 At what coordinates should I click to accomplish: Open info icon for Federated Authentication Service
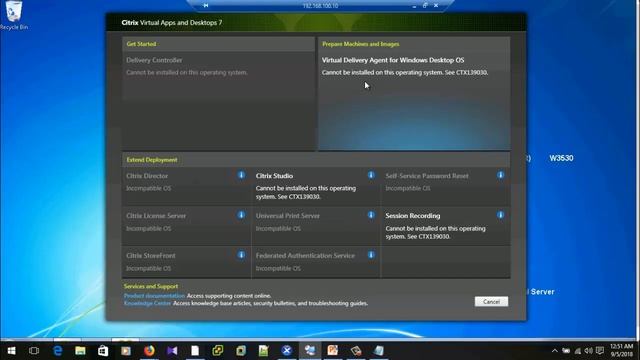point(371,255)
